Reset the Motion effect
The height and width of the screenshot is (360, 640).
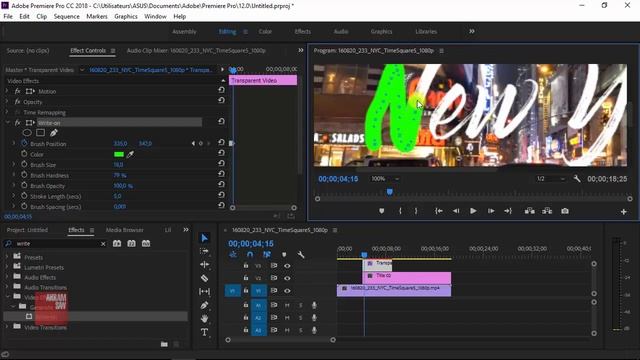tap(221, 90)
